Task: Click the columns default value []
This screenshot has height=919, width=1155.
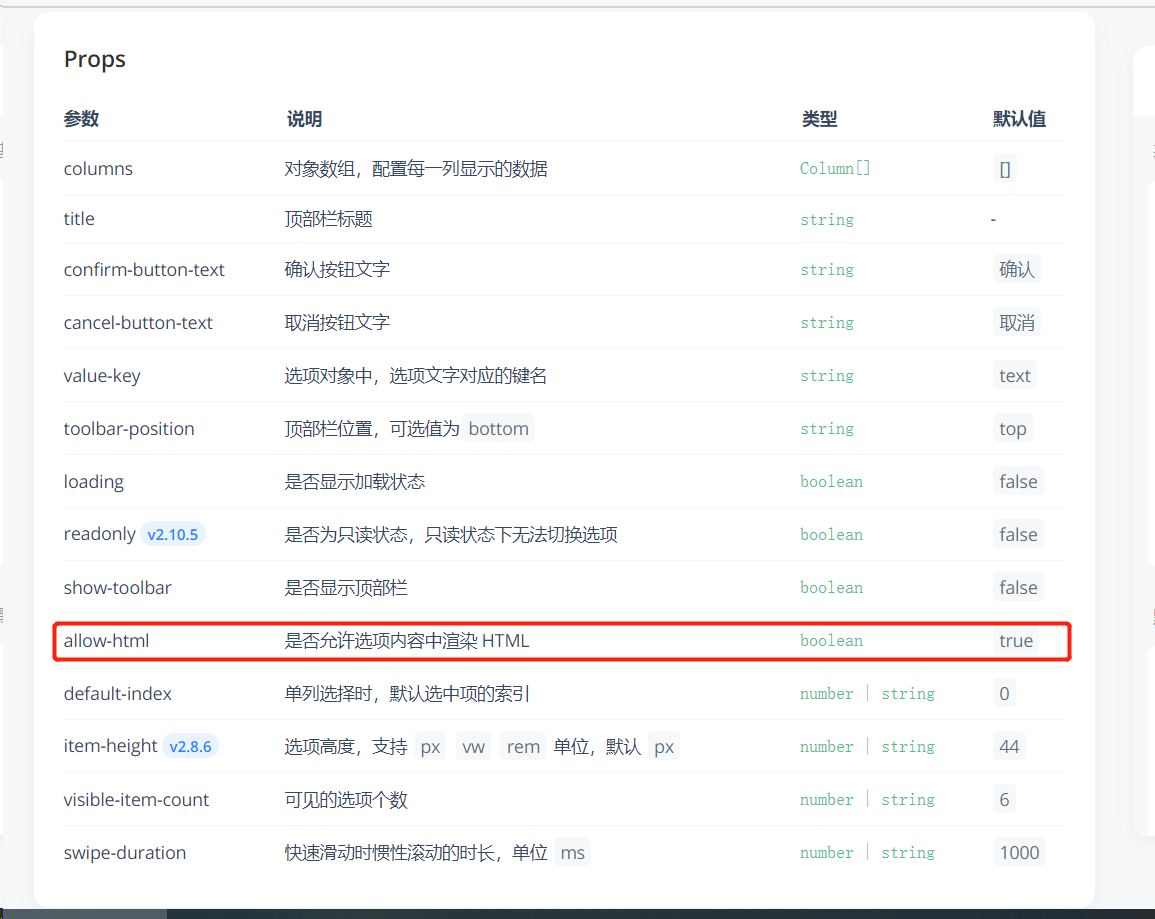Action: point(1005,169)
